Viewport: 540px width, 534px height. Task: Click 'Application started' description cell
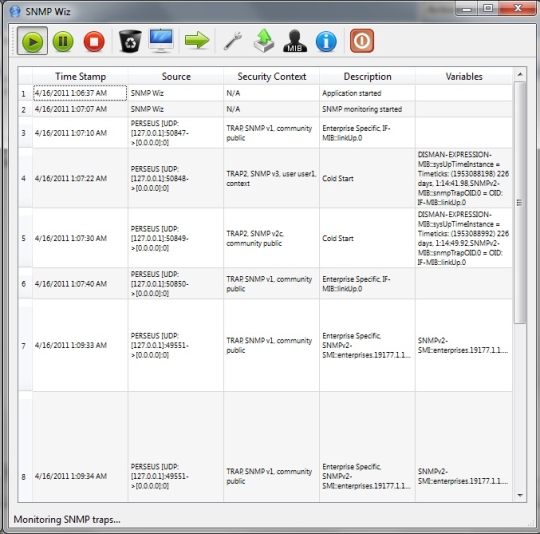[367, 93]
